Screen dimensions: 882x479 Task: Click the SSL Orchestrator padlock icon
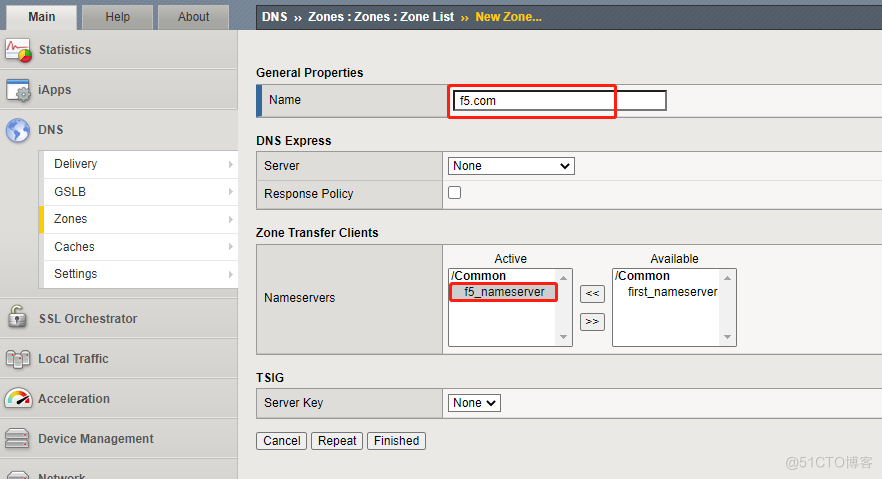(x=18, y=318)
